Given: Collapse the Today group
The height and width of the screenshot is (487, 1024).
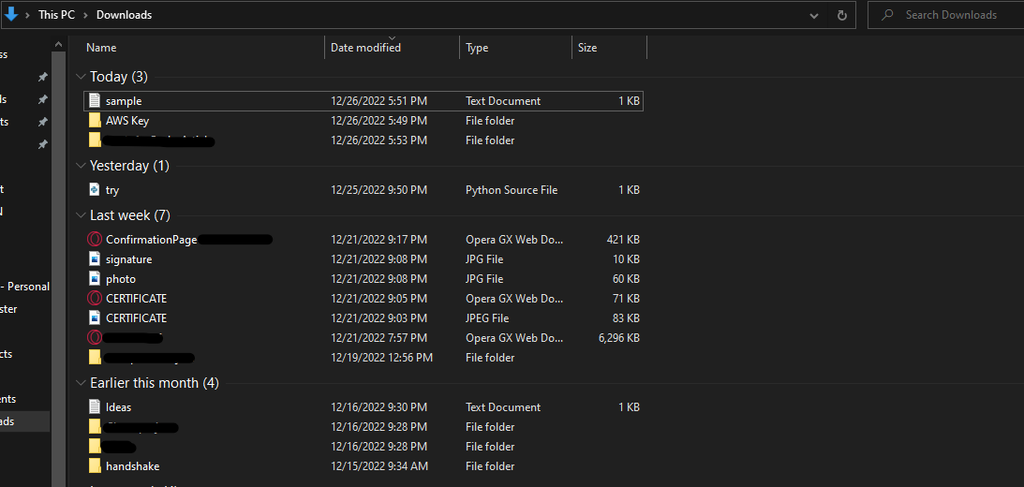Looking at the screenshot, I should (x=80, y=77).
